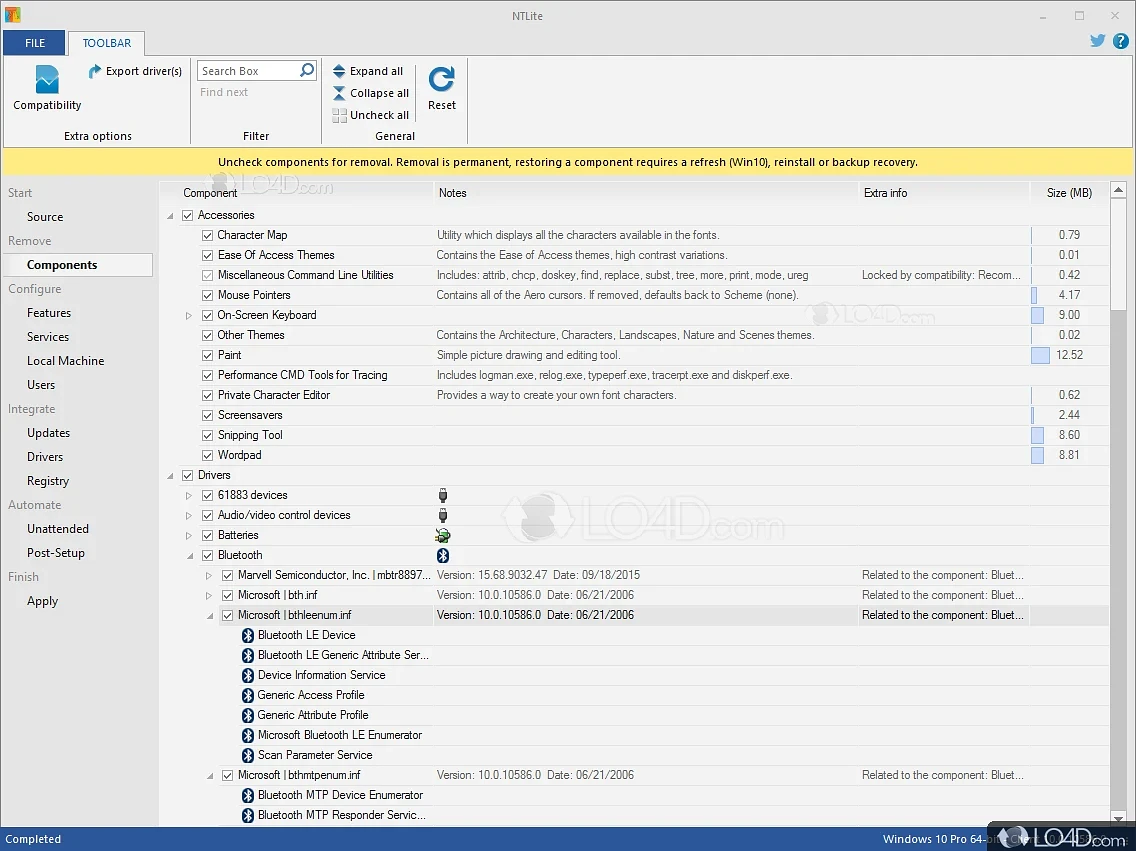Click Uncheck all button
Image resolution: width=1136 pixels, height=851 pixels.
tap(370, 115)
